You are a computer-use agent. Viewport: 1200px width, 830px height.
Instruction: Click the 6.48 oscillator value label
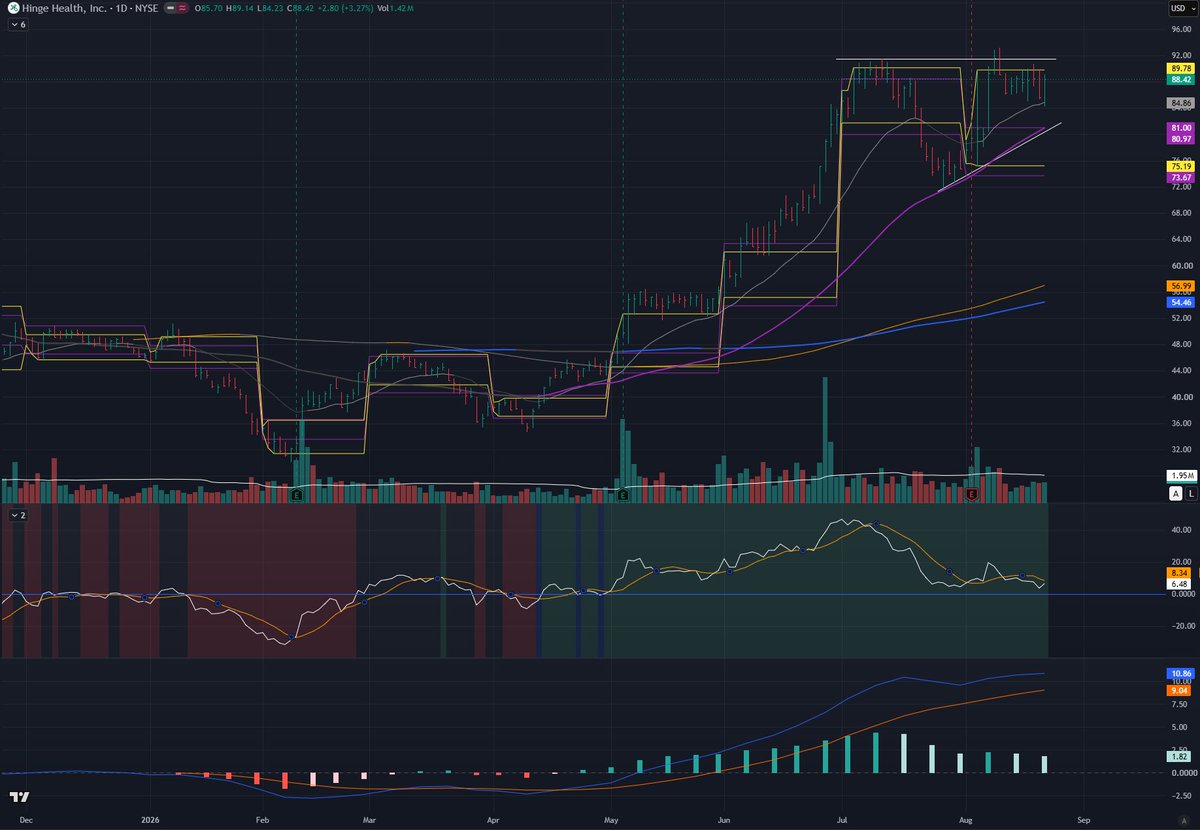(1180, 584)
